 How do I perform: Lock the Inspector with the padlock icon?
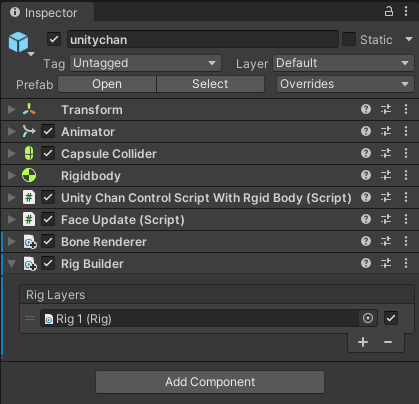click(x=389, y=12)
